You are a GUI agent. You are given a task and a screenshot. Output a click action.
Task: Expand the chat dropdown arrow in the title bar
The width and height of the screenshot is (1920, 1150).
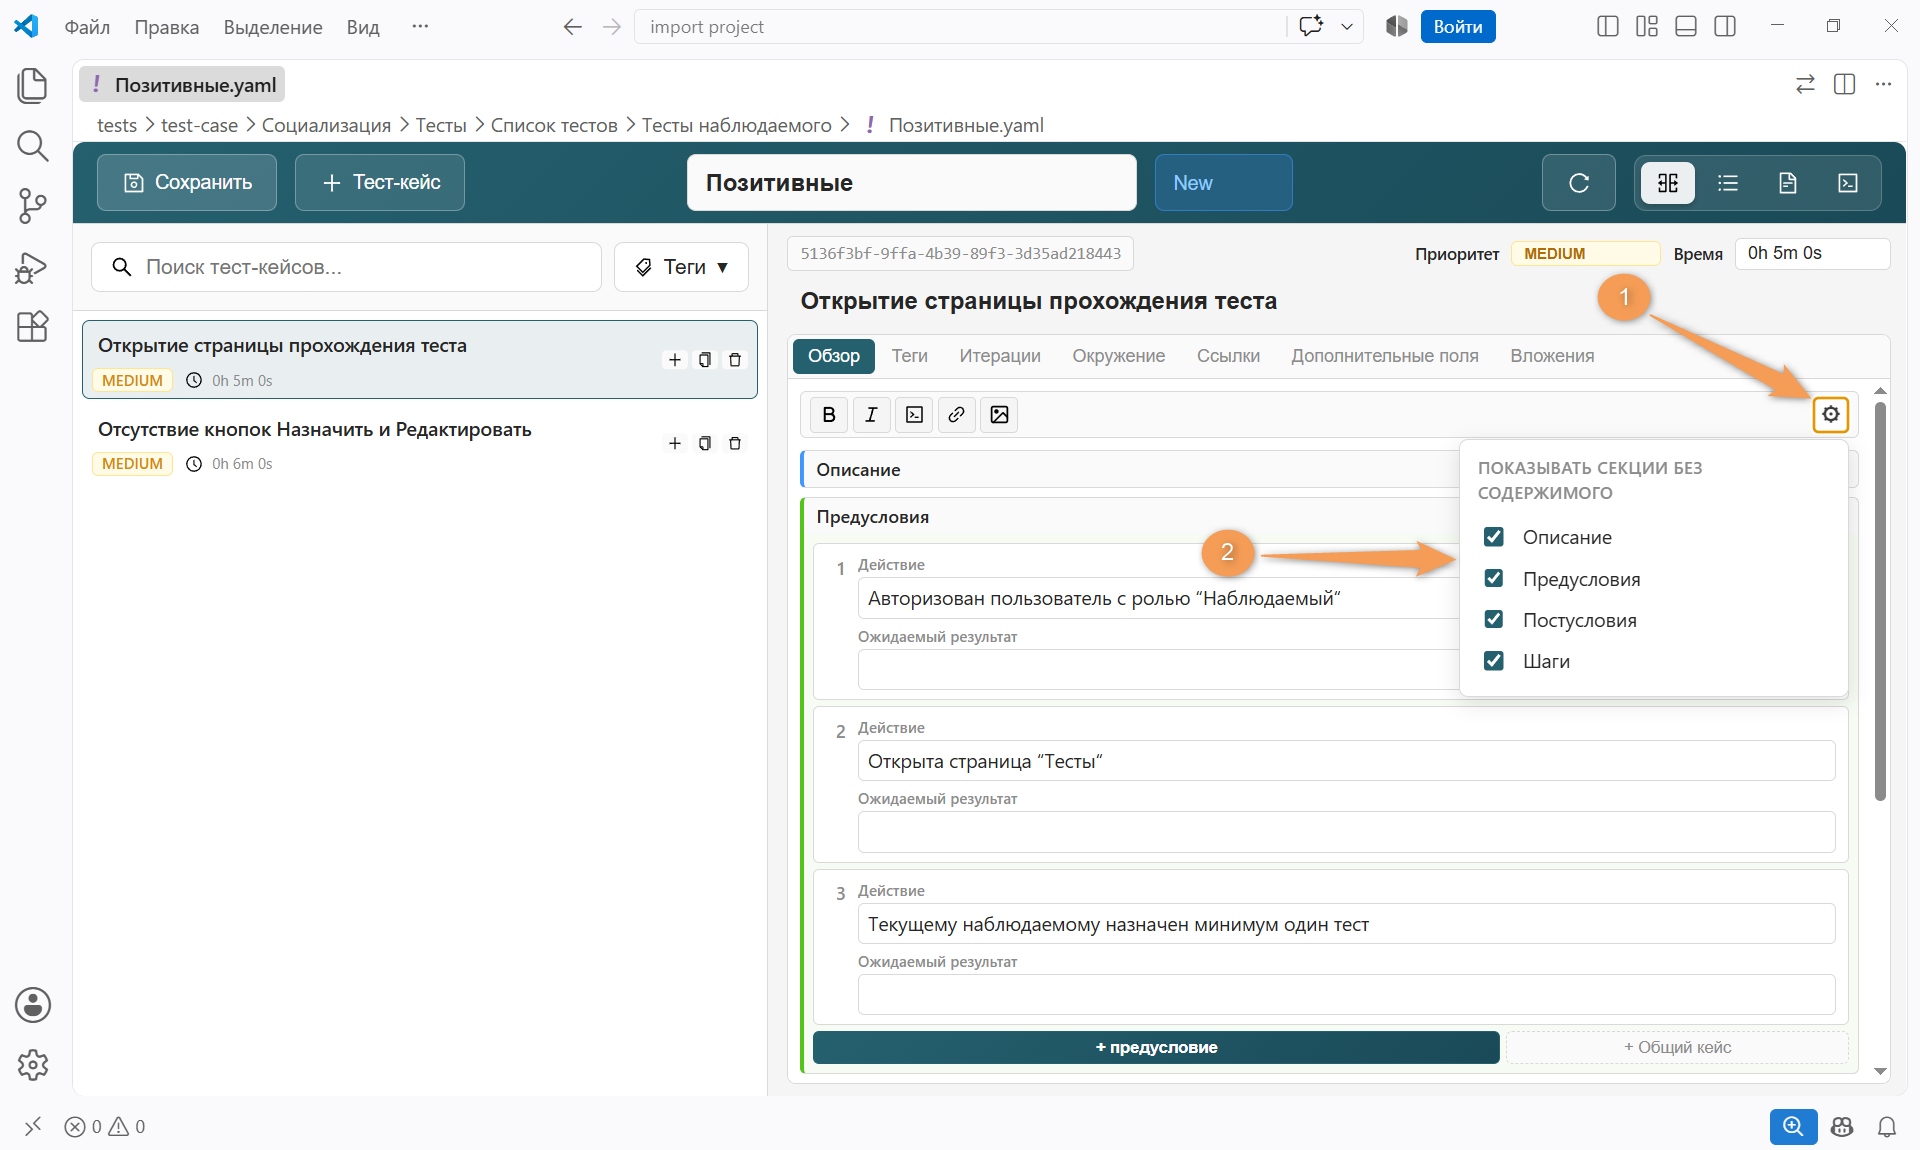[x=1347, y=27]
